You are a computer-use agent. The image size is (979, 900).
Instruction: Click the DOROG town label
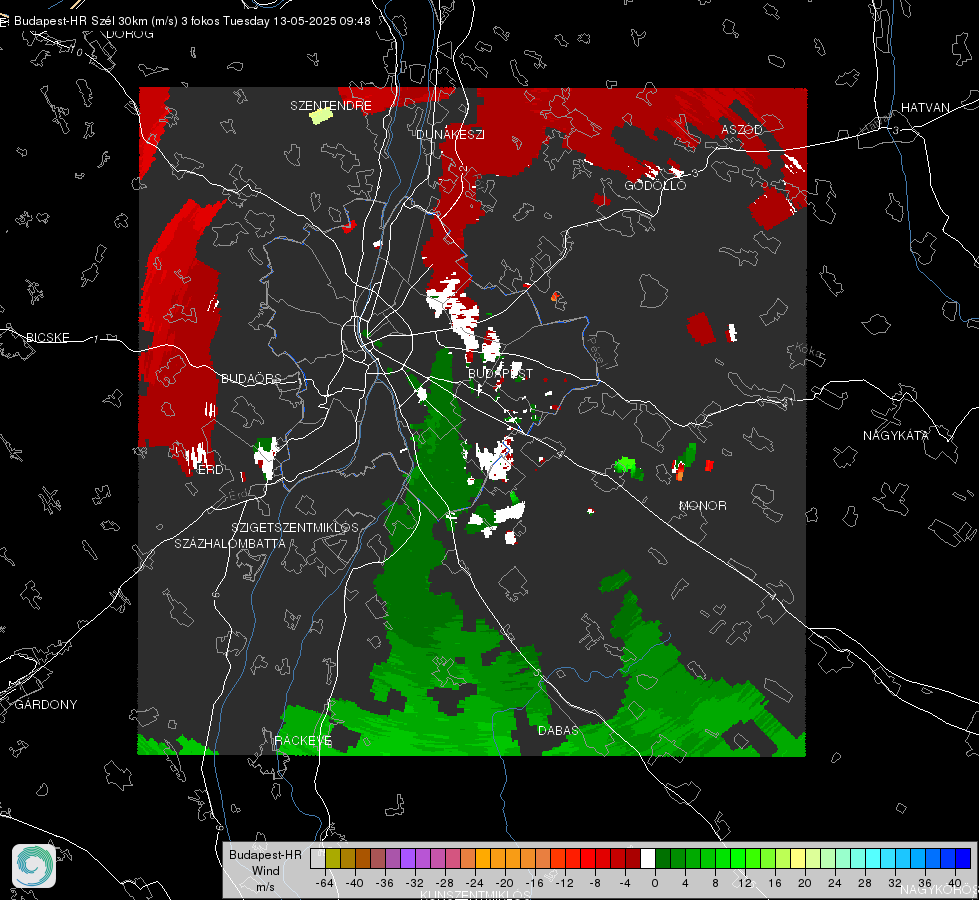130,34
